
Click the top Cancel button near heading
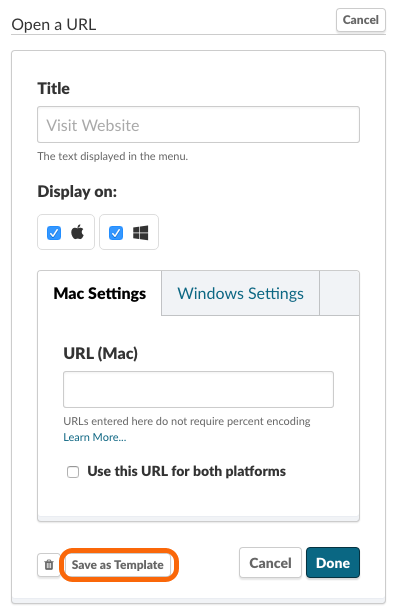(x=361, y=20)
